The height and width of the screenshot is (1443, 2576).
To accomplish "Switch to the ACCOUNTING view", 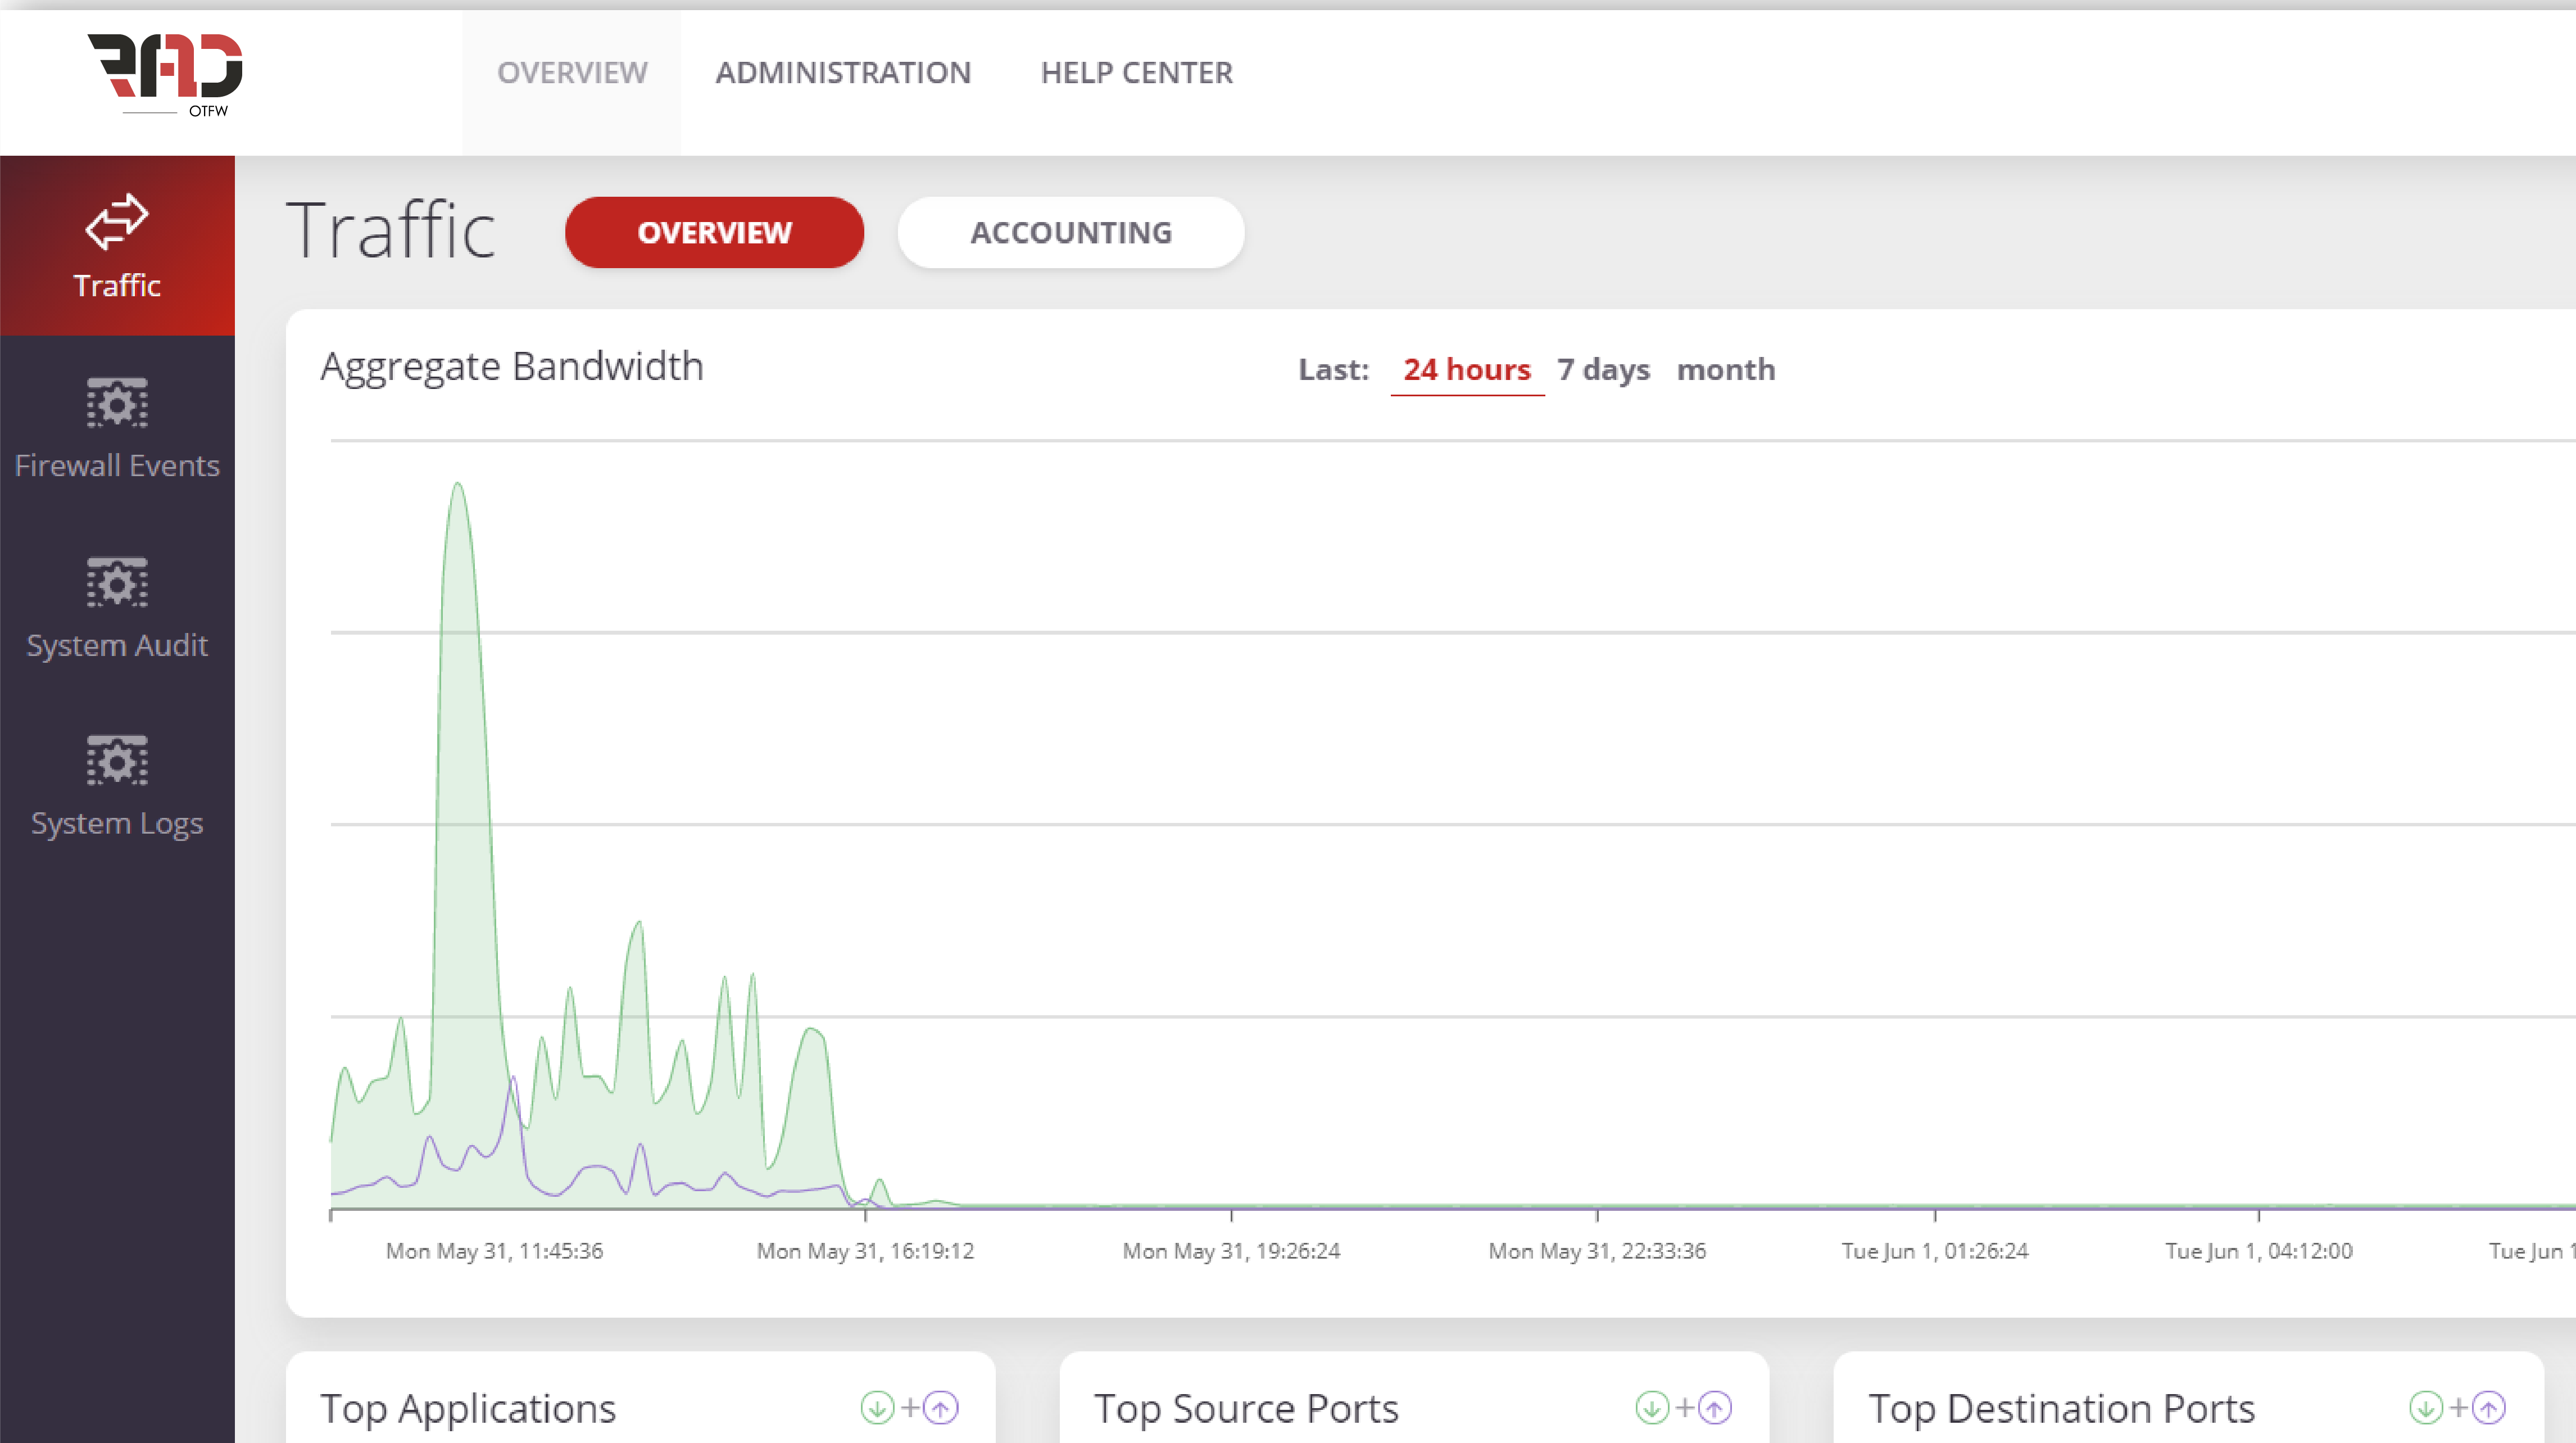I will 1070,232.
